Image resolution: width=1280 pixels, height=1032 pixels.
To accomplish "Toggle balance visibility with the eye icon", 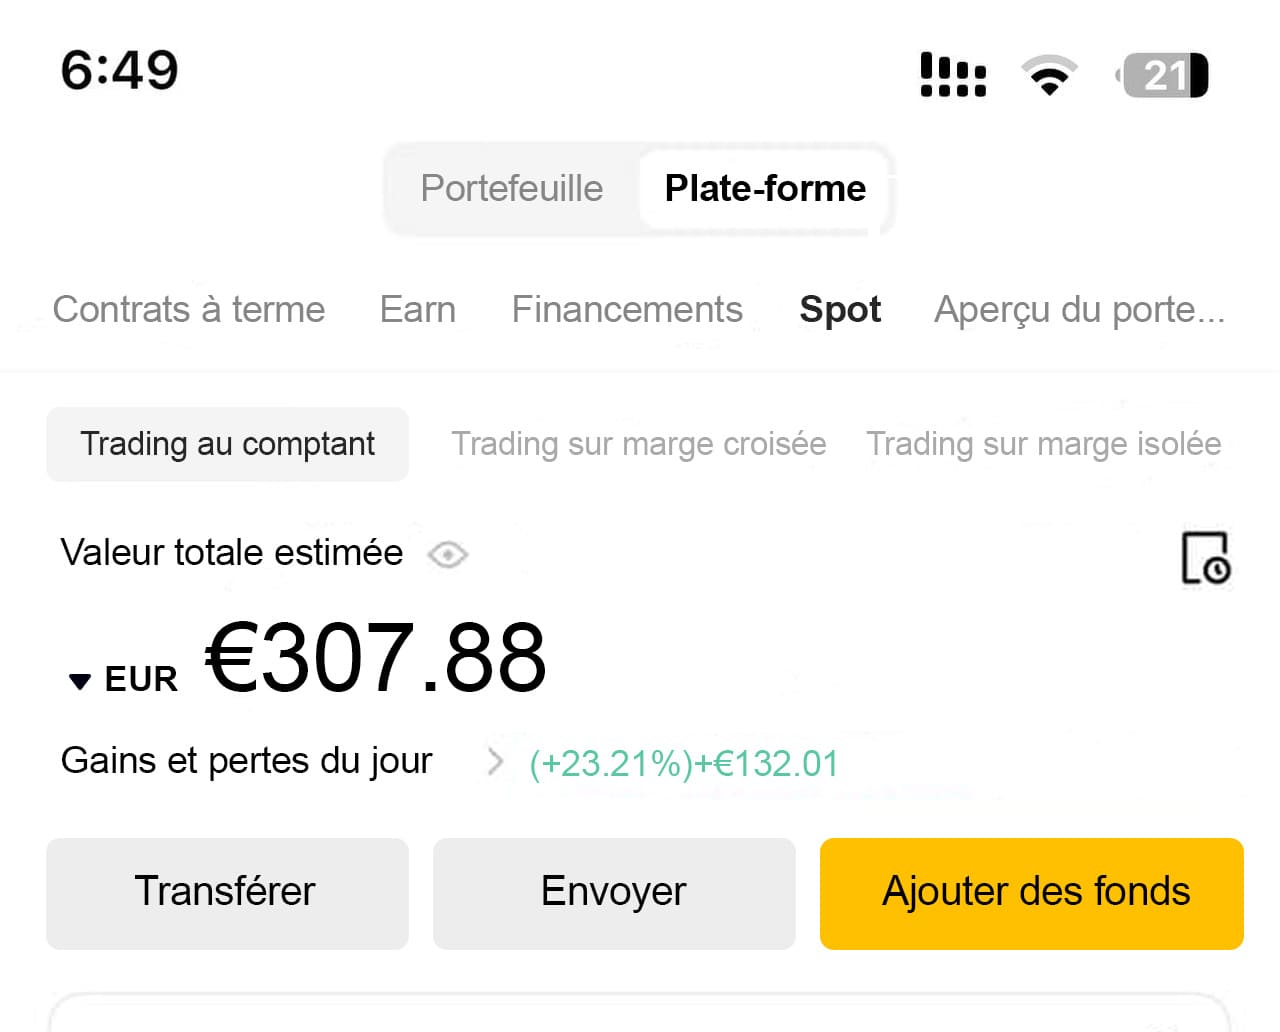I will pyautogui.click(x=447, y=555).
